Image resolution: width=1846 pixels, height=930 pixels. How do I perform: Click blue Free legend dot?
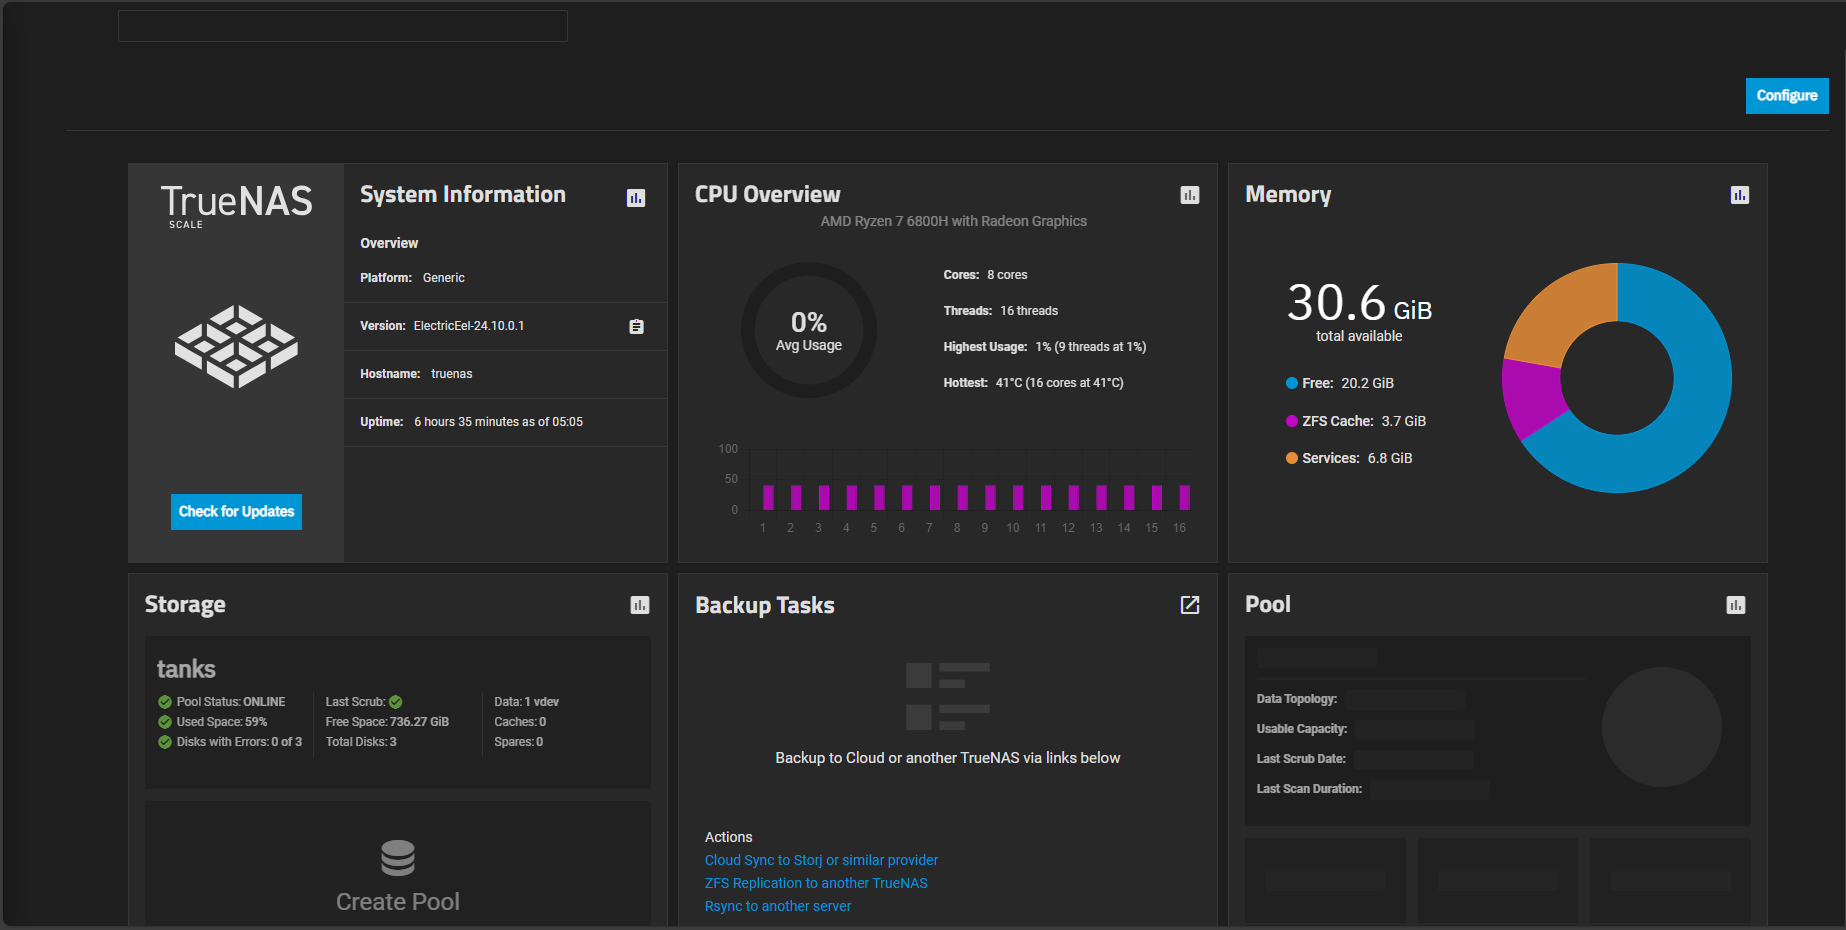click(x=1292, y=383)
